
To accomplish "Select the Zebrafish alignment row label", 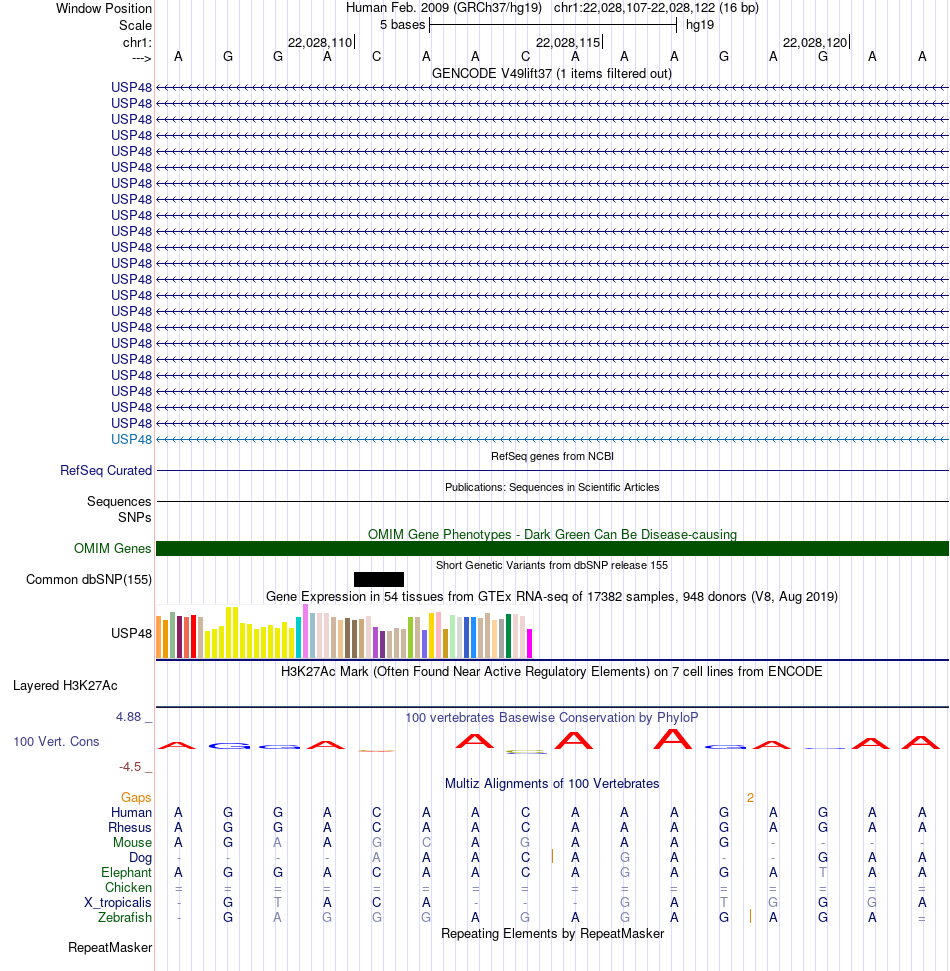I will [124, 918].
